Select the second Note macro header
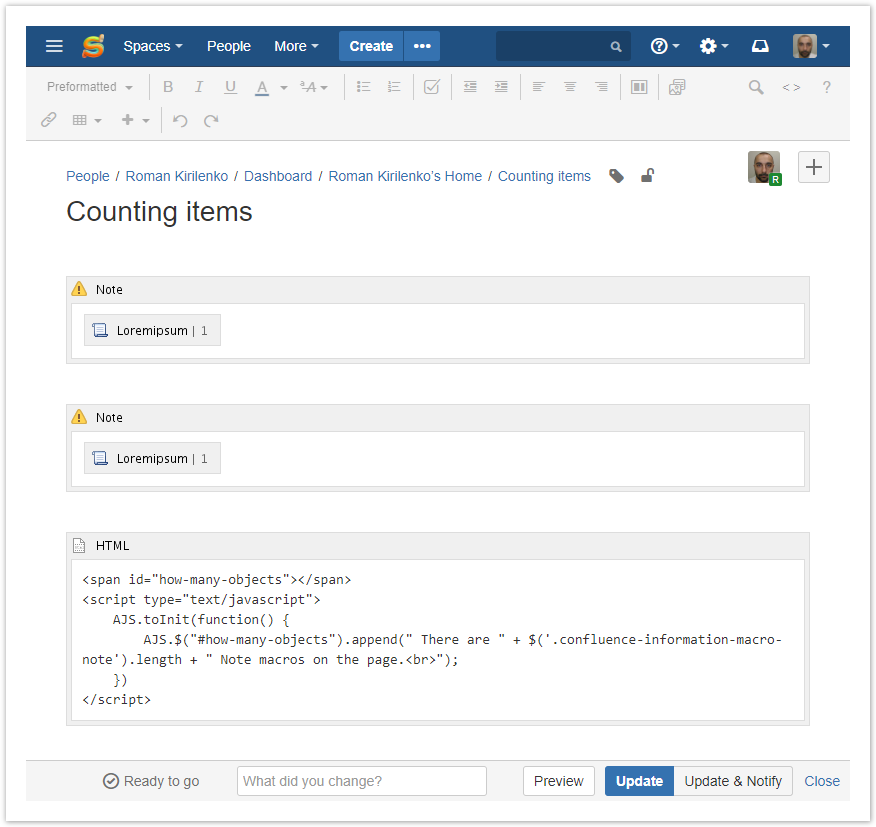The height and width of the screenshot is (827, 876). (437, 417)
